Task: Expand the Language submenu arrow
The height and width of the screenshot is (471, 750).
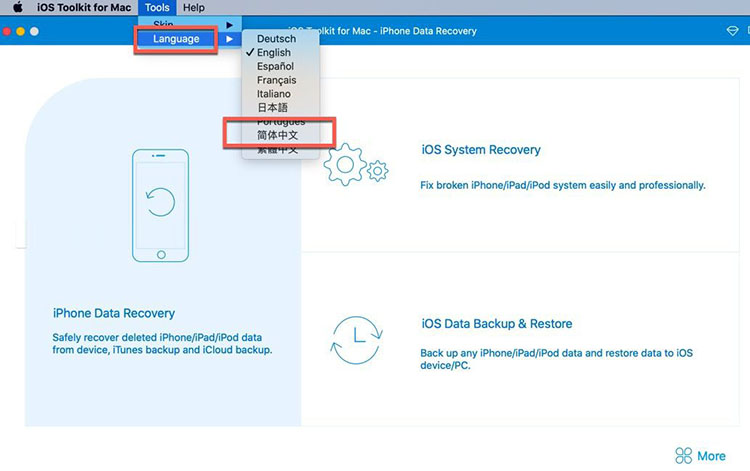Action: (230, 39)
